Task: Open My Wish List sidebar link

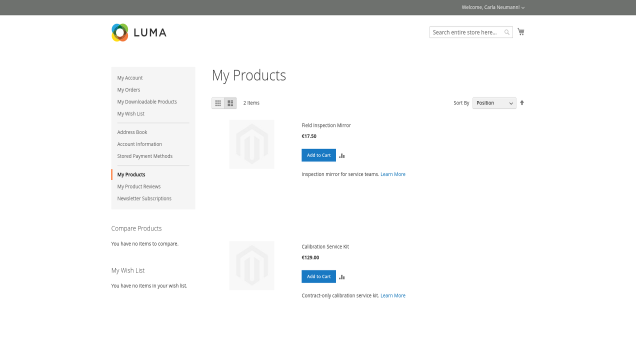Action: tap(131, 114)
